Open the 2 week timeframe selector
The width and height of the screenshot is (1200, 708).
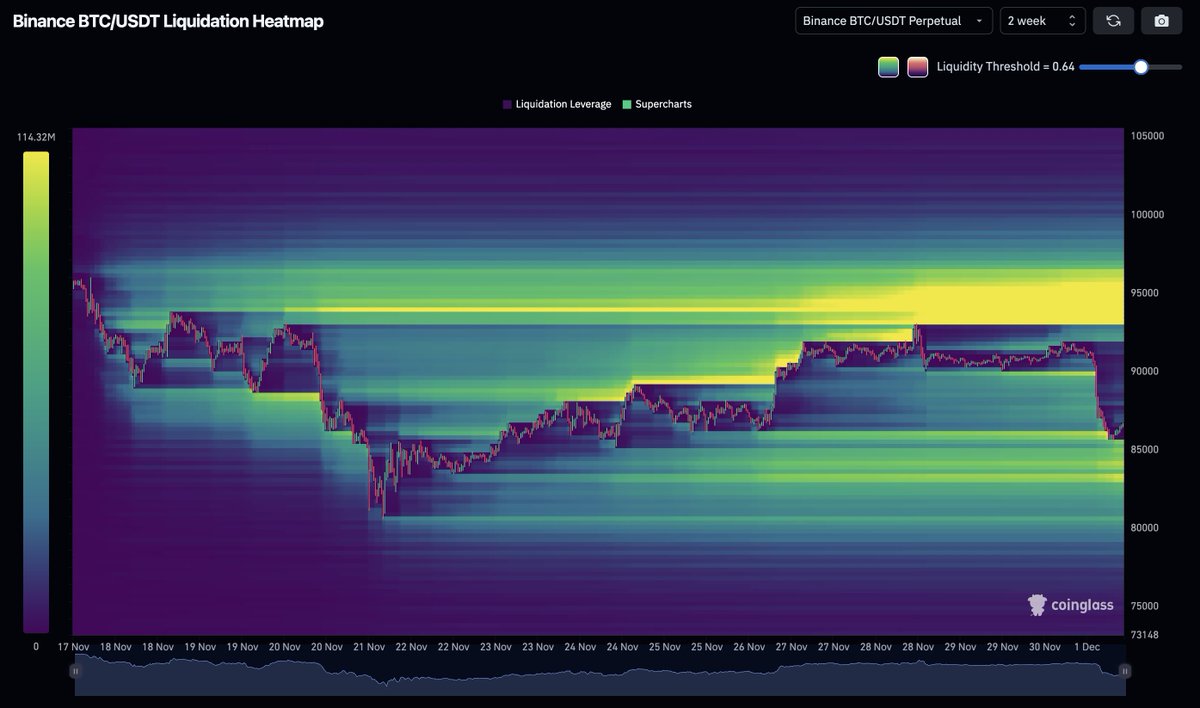[1042, 20]
